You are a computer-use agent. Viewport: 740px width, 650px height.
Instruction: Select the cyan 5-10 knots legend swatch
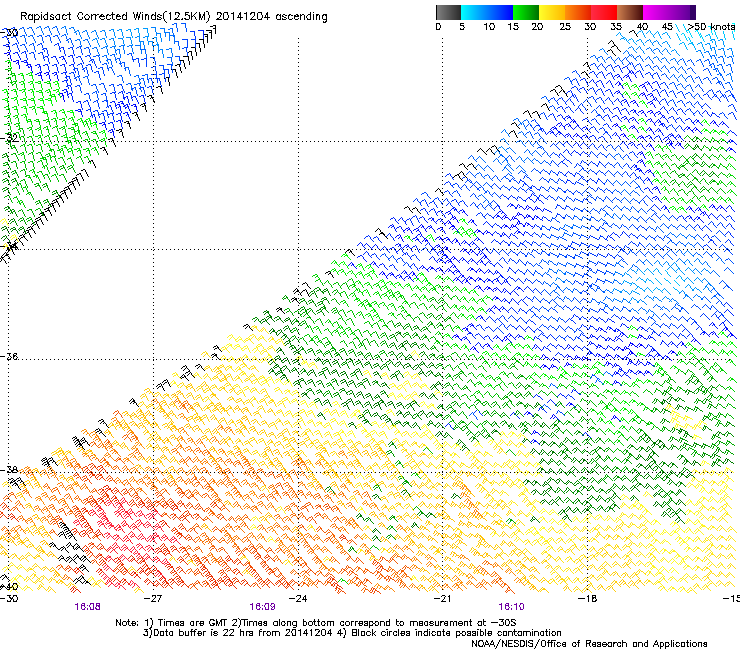pos(473,12)
